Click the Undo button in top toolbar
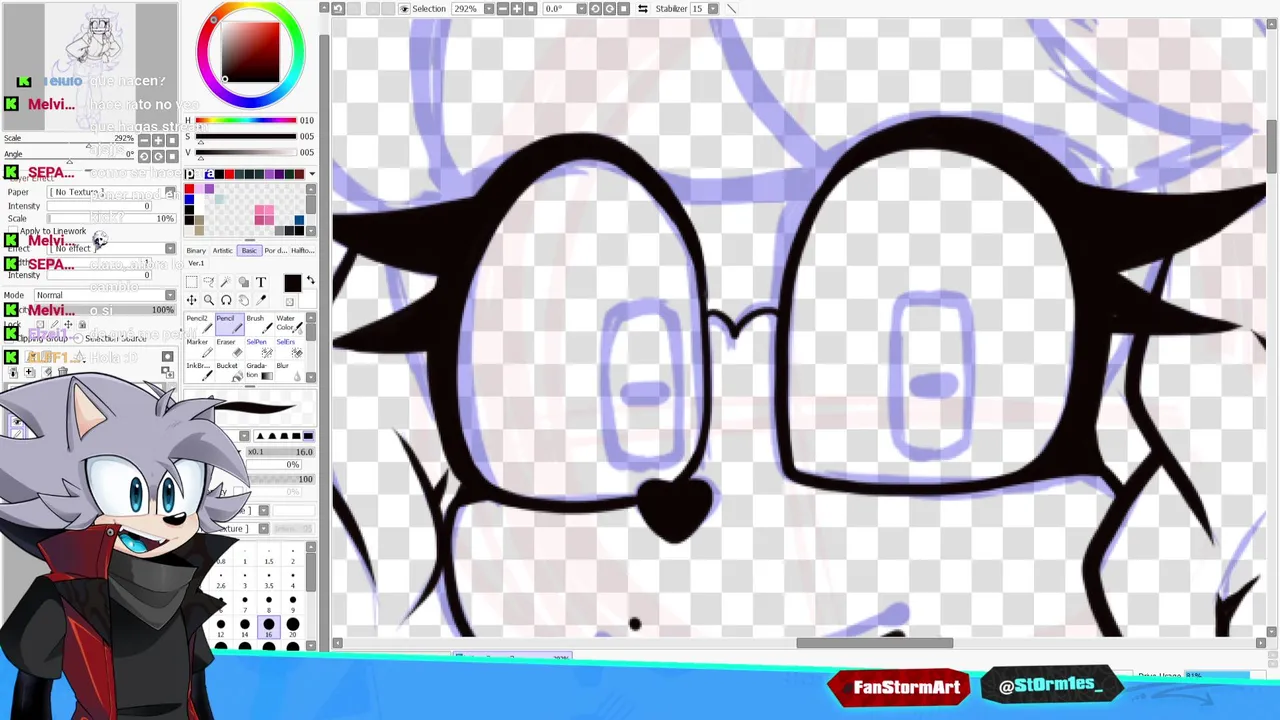 click(x=338, y=8)
